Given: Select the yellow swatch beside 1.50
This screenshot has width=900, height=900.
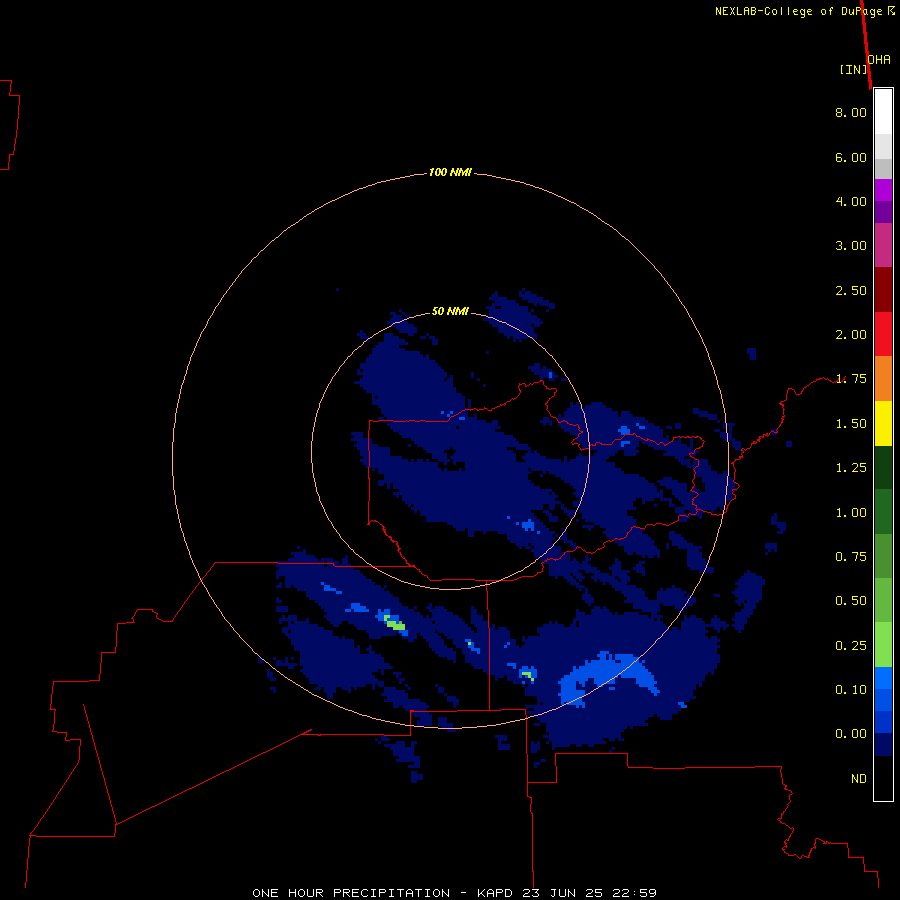Looking at the screenshot, I should [883, 423].
